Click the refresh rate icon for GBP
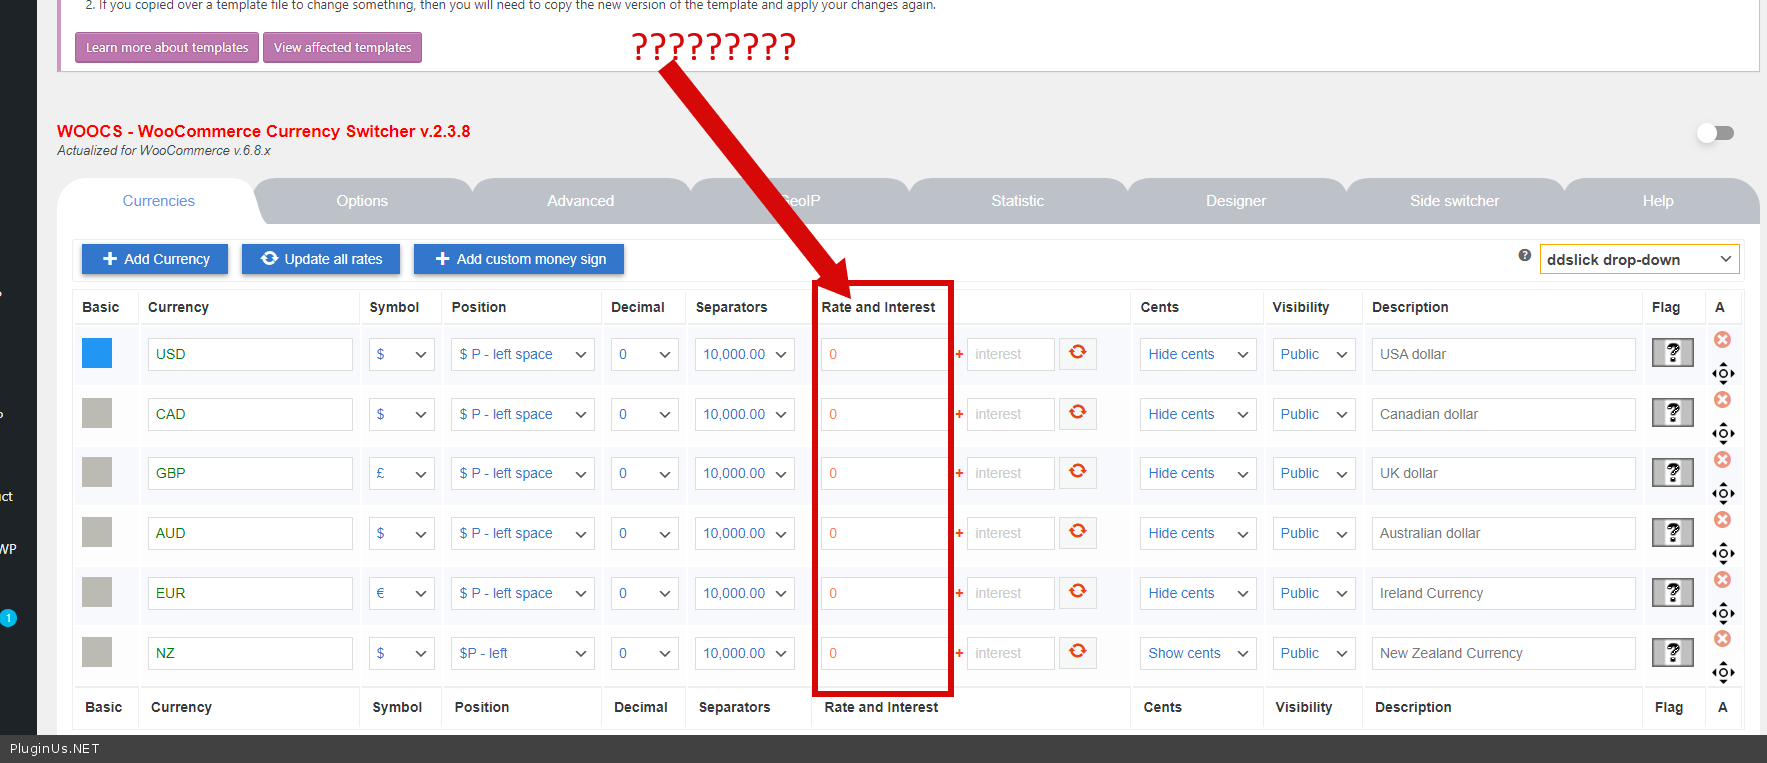 (x=1077, y=472)
